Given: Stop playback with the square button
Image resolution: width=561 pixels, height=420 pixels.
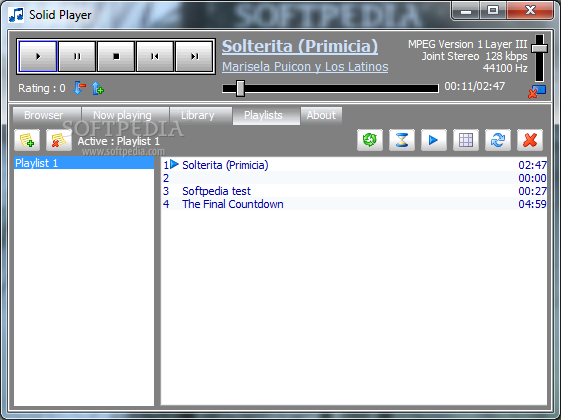Looking at the screenshot, I should coord(116,57).
